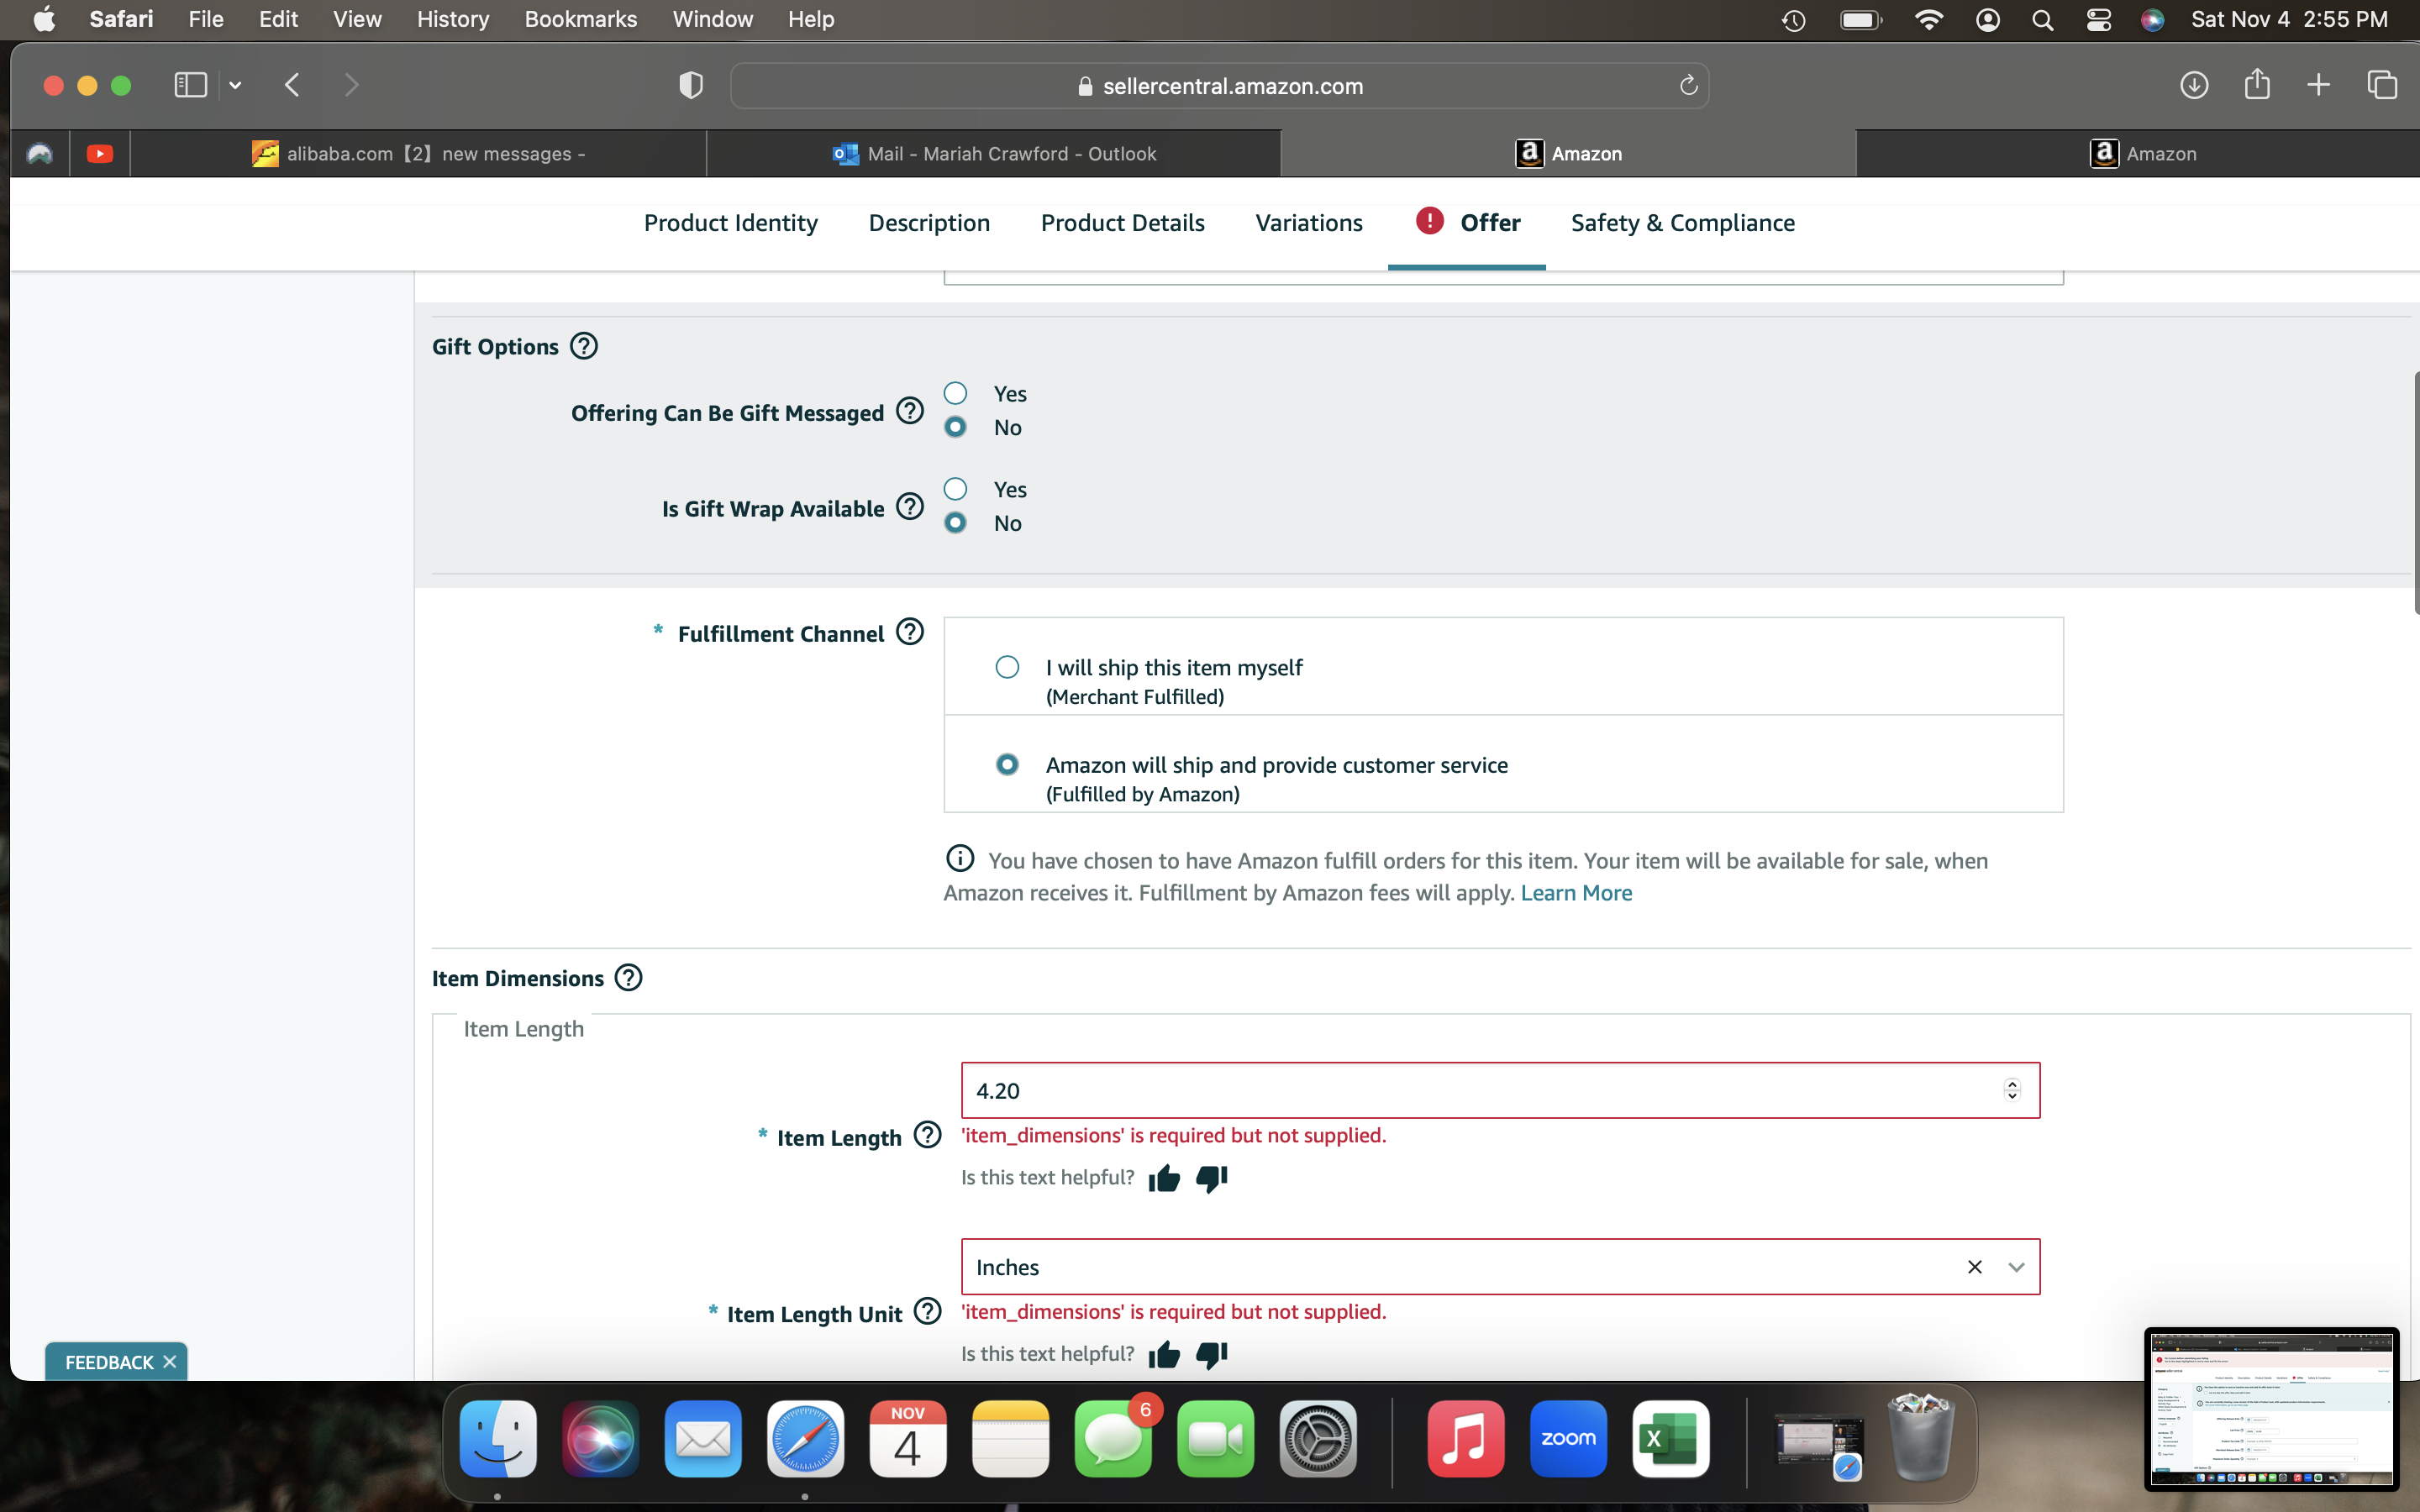
Task: Open the Safari privacy report shield
Action: coord(690,85)
